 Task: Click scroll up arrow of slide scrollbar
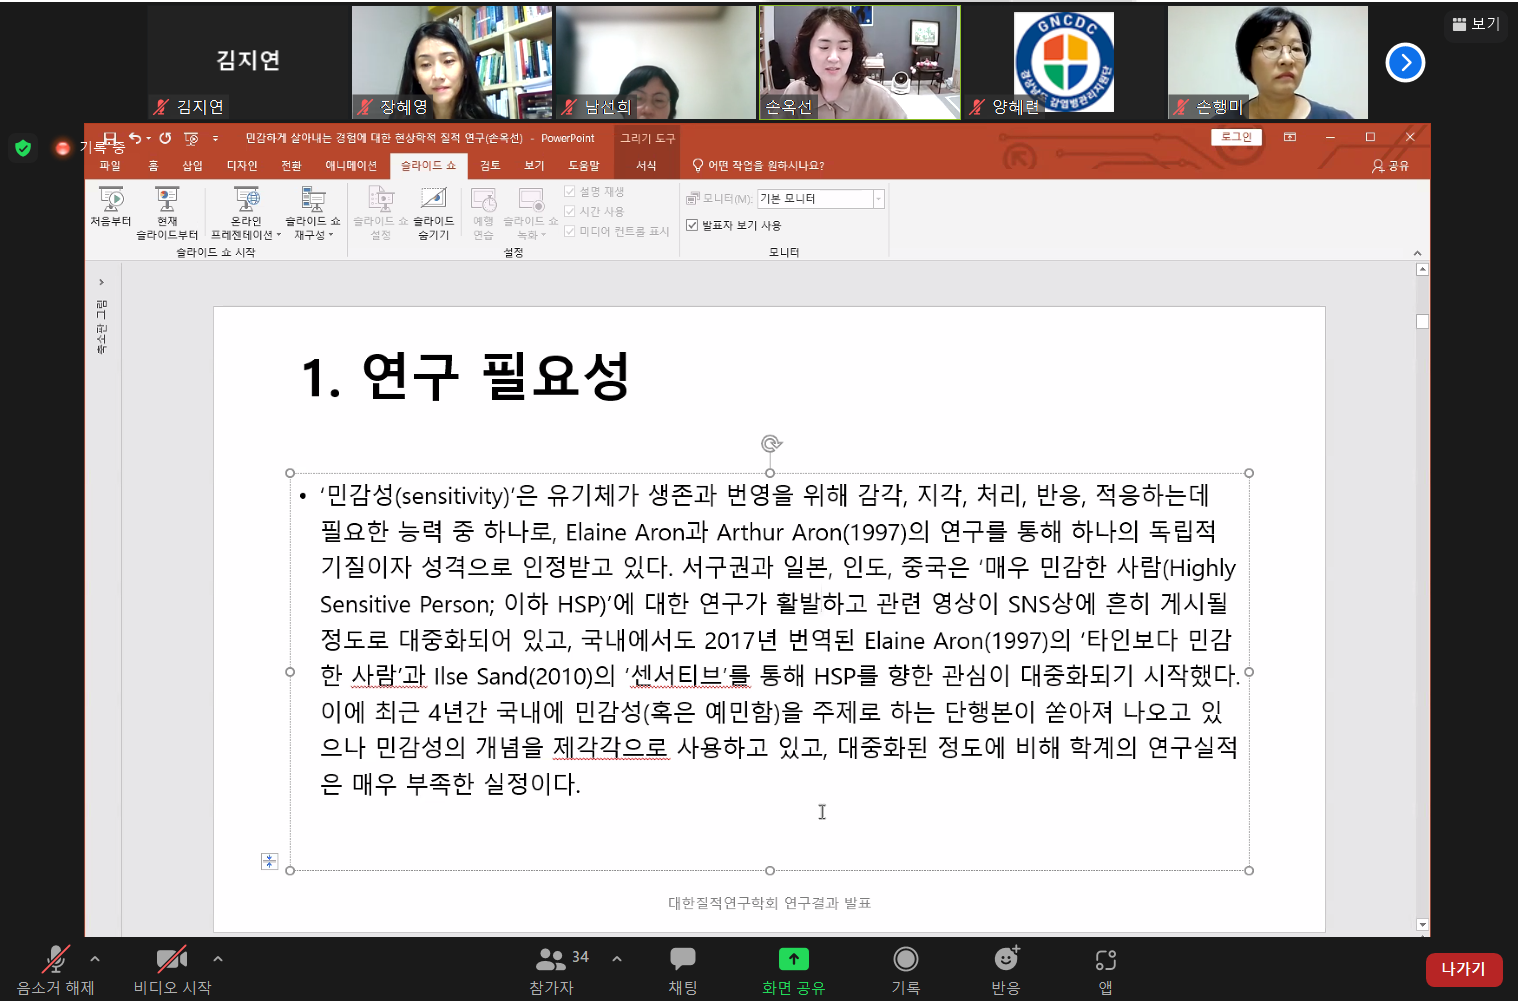[x=1422, y=270]
